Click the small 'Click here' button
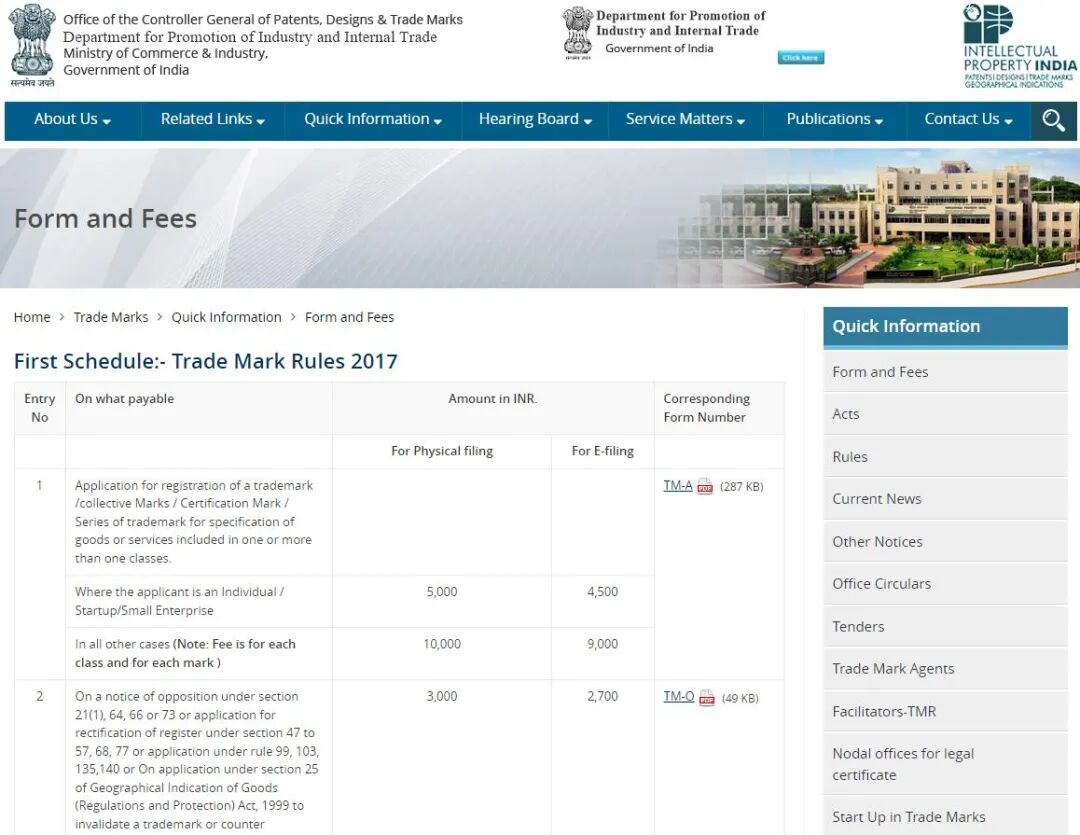 pyautogui.click(x=800, y=58)
